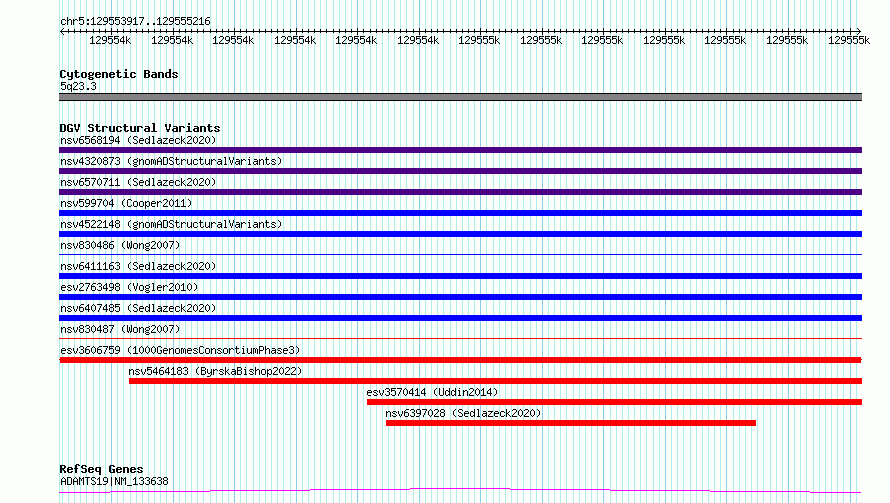This screenshot has width=890, height=503.
Task: Click esv3570414 (Uddin2014) variant label
Action: point(432,392)
